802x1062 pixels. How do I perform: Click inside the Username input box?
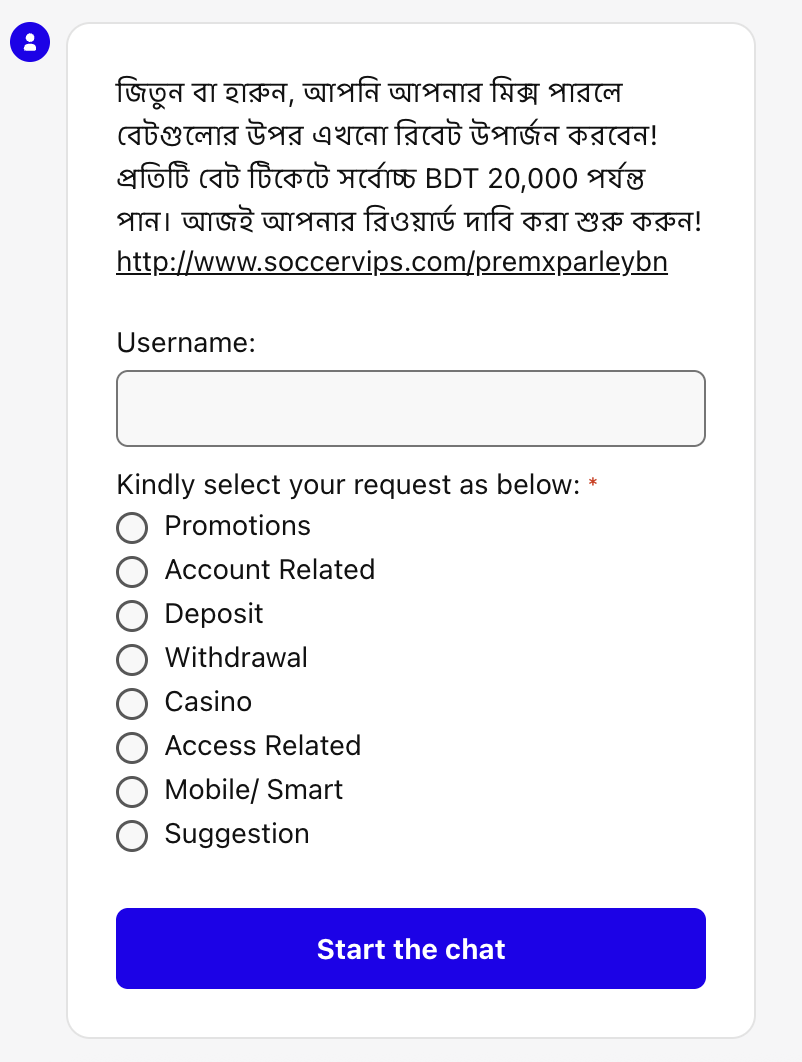(x=410, y=408)
